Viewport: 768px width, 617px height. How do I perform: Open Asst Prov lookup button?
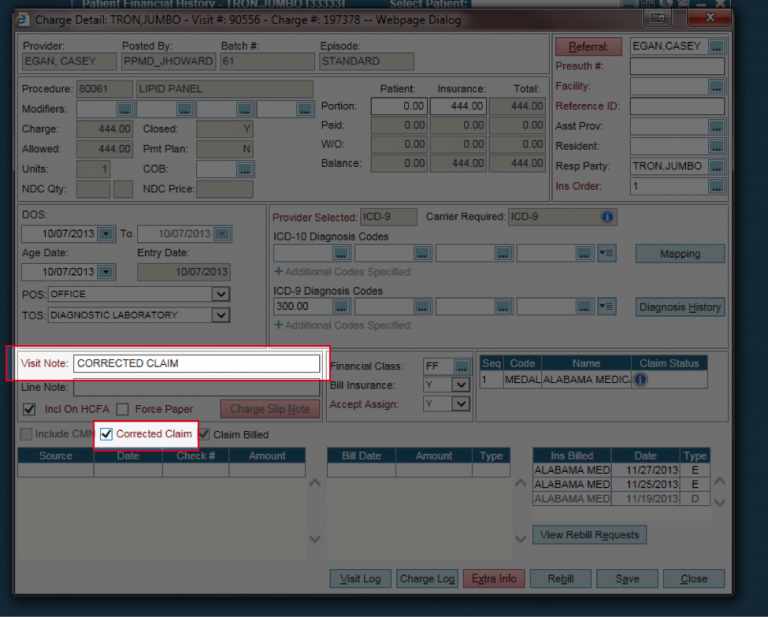tap(717, 127)
